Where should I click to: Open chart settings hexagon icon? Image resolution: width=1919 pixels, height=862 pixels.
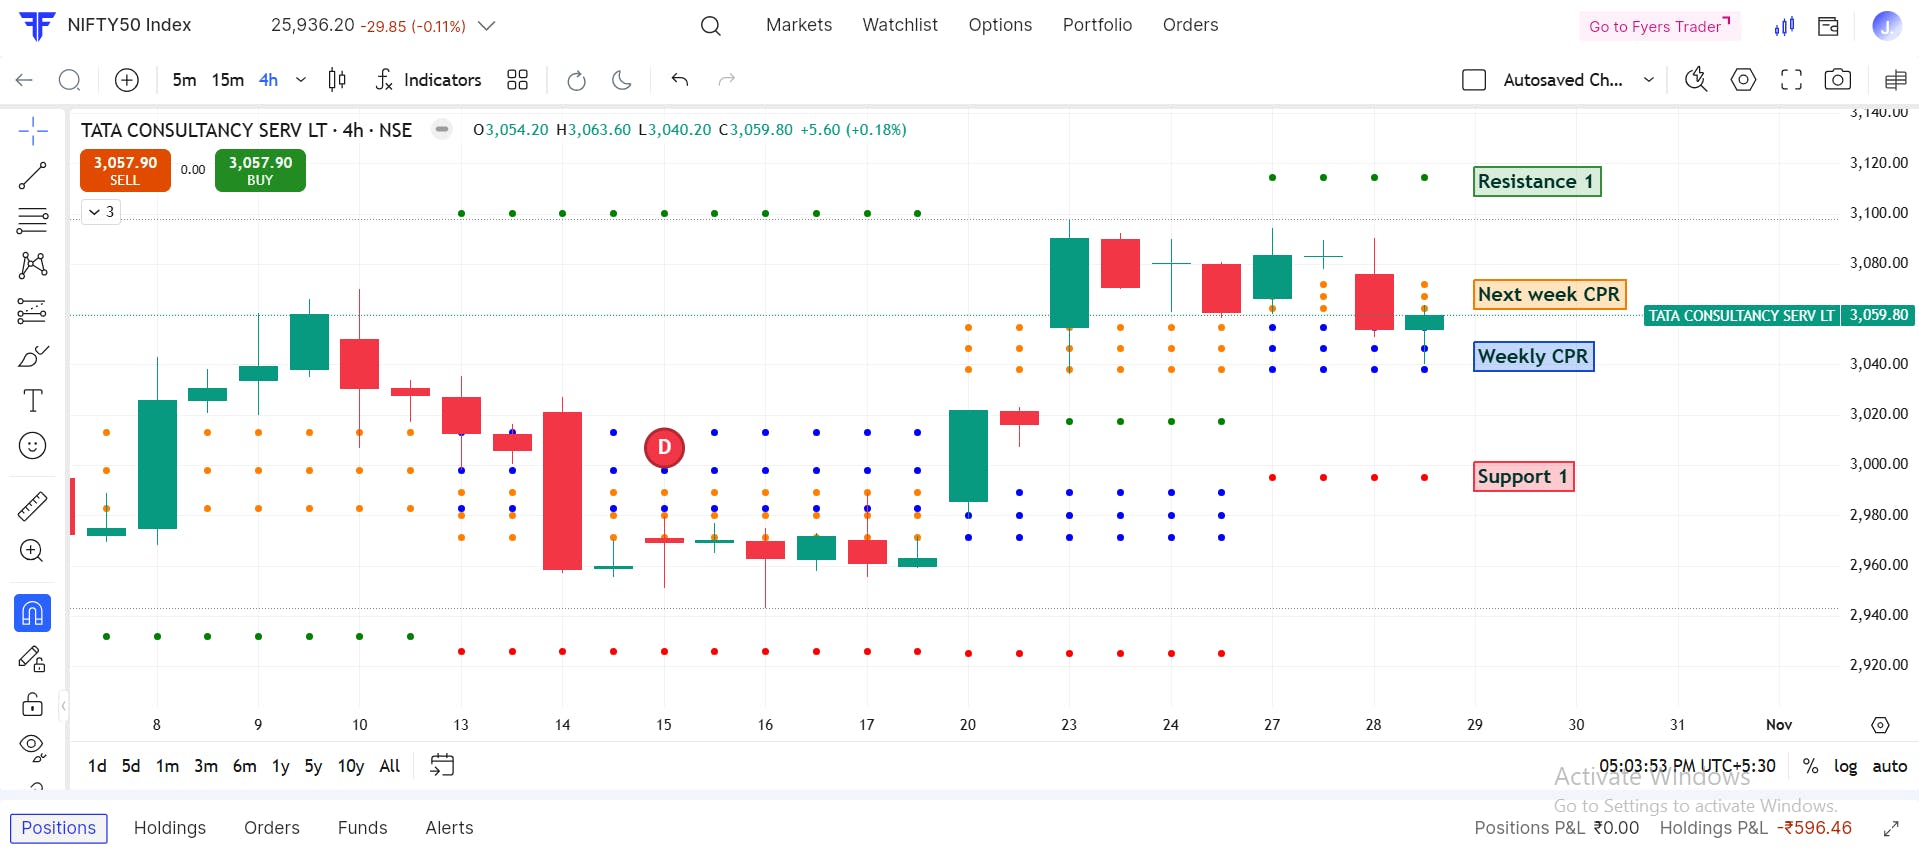[1743, 80]
